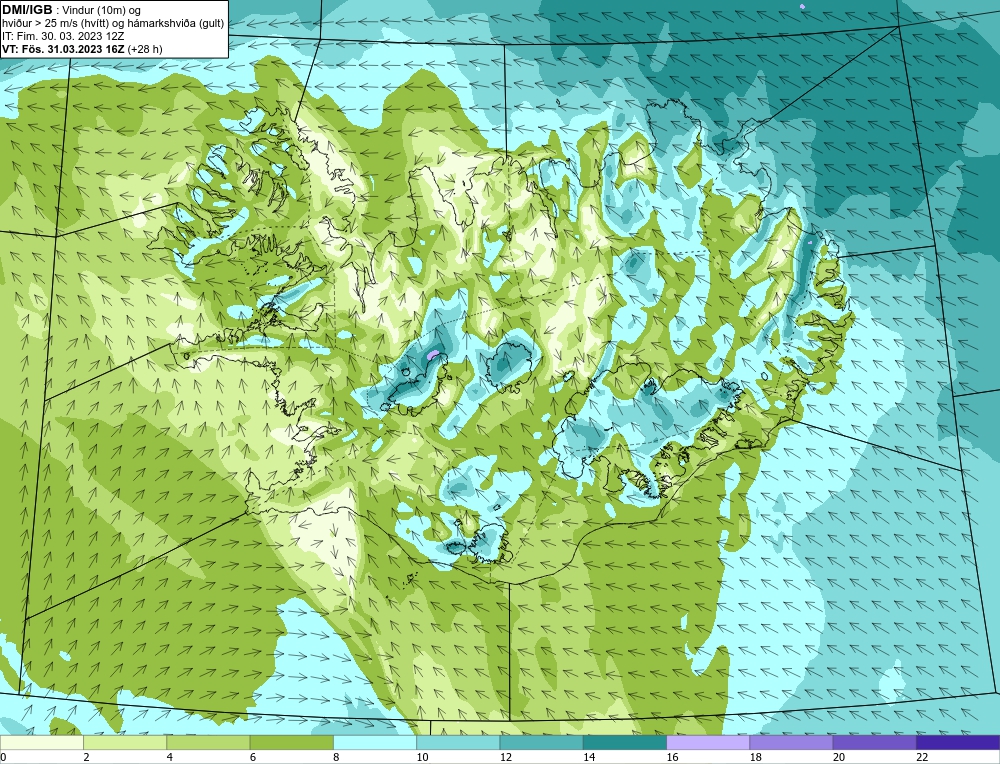Viewport: 1000px width, 764px height.
Task: Click the 4–6 m/s green legend swatch
Action: click(209, 743)
